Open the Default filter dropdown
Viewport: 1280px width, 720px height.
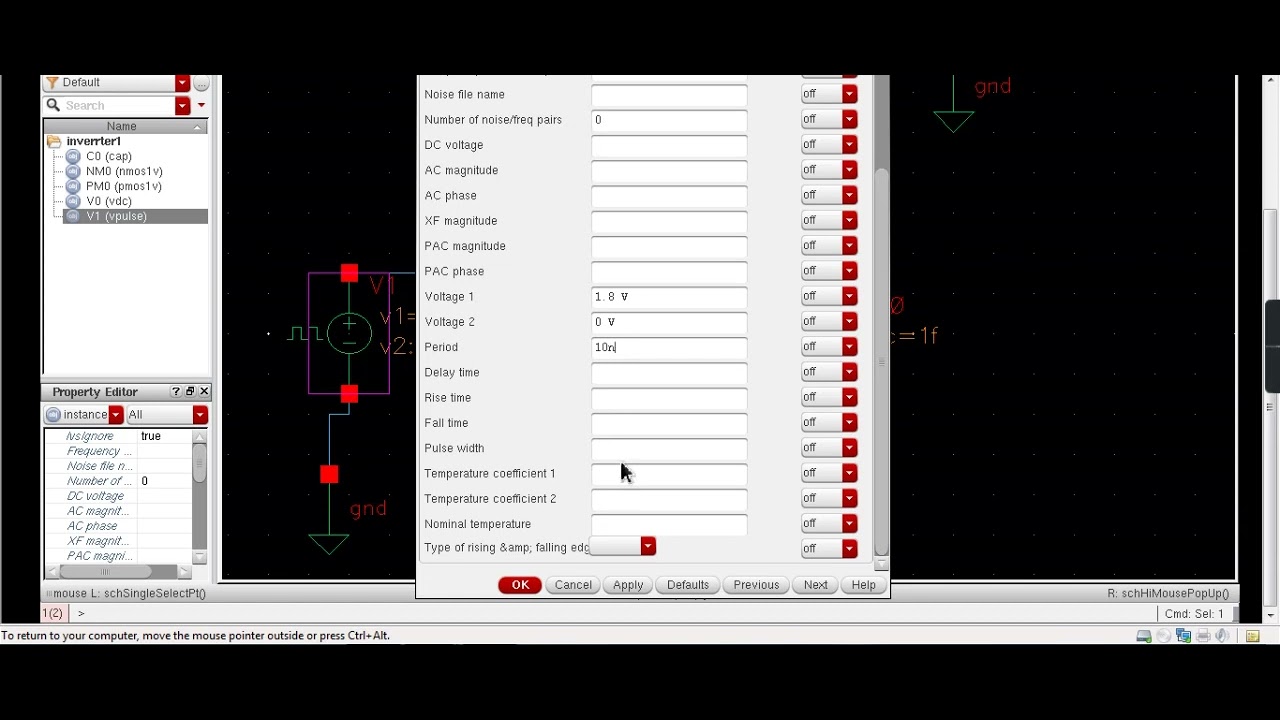coord(182,83)
